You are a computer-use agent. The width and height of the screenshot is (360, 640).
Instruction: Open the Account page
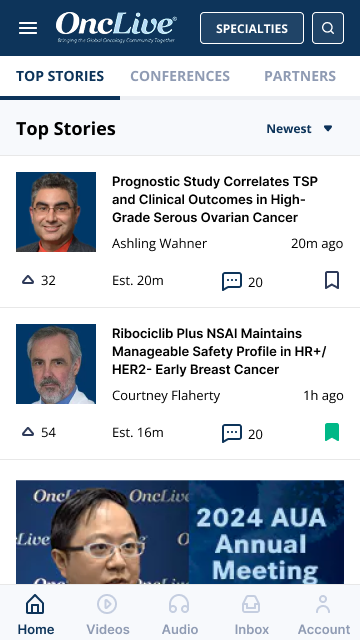click(x=324, y=614)
